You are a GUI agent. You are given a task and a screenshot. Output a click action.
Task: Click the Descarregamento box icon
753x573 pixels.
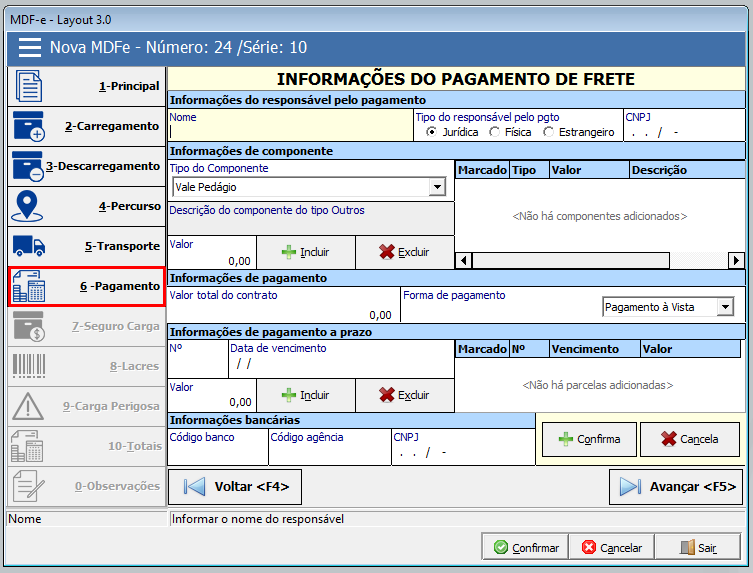(29, 166)
